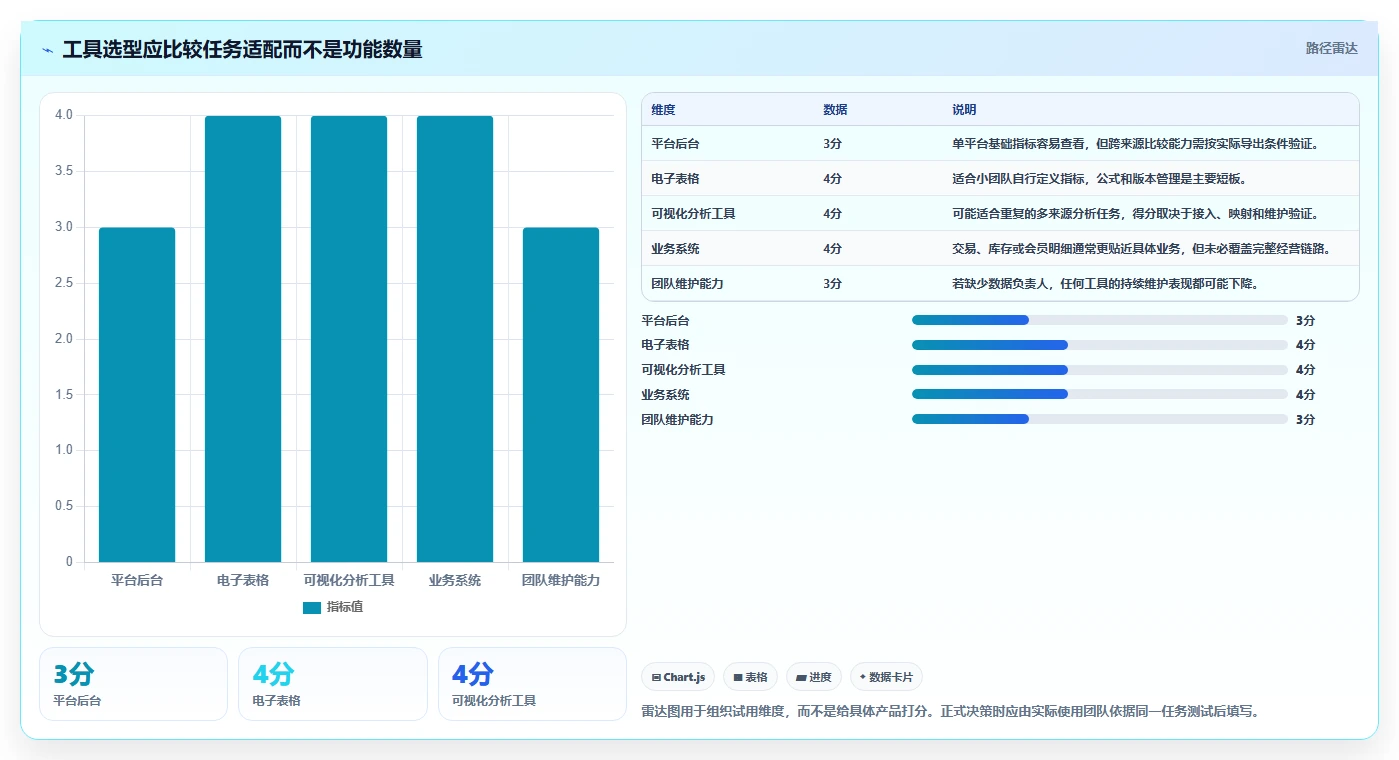This screenshot has width=1399, height=760.
Task: Select the 数据卡片 tag chip
Action: tap(886, 677)
